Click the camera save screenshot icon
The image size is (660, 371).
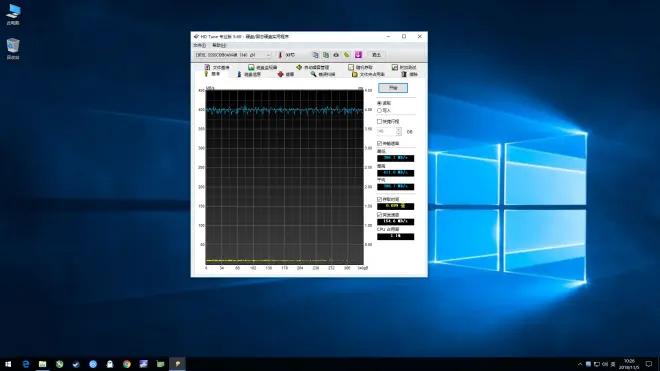point(336,55)
